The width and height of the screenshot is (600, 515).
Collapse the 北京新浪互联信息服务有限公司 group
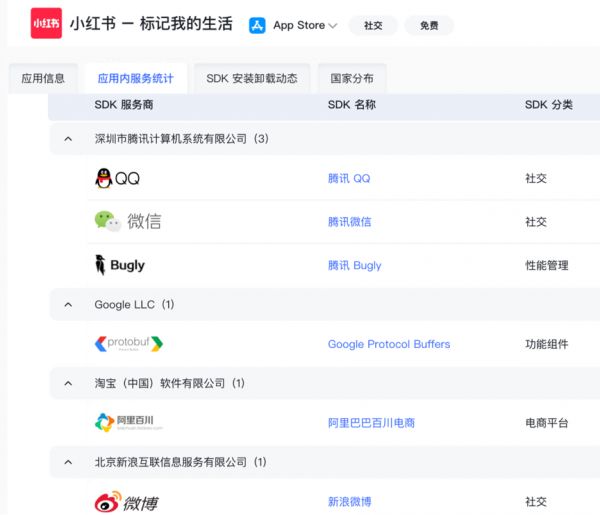pyautogui.click(x=68, y=462)
